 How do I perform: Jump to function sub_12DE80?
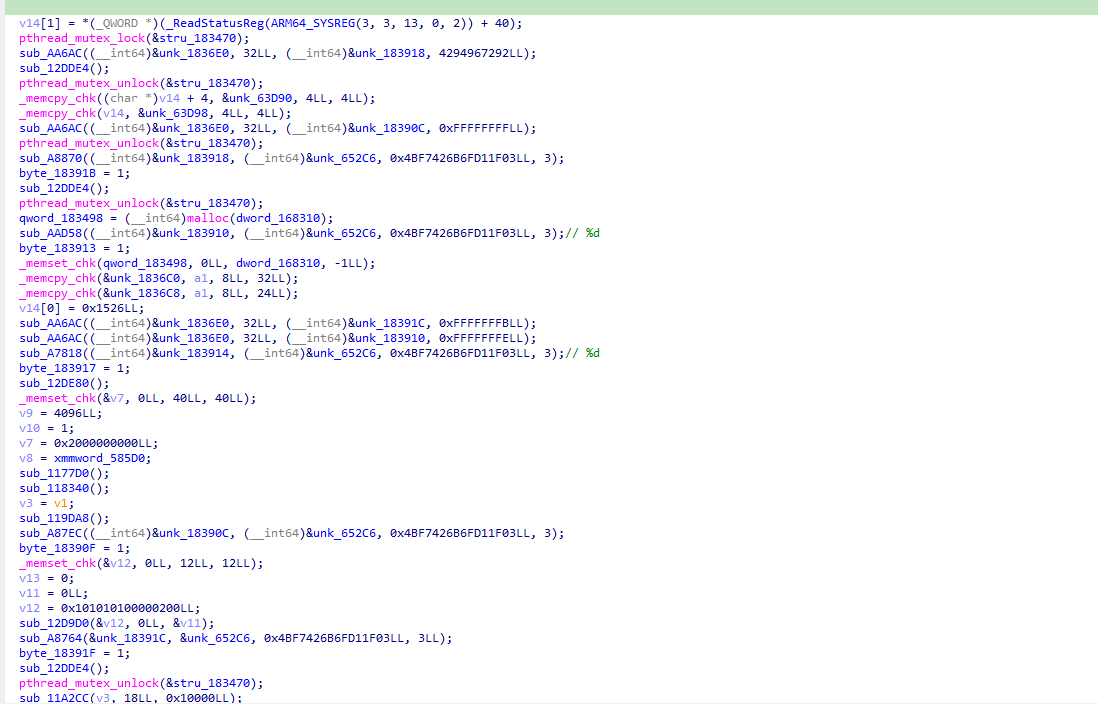(x=54, y=383)
